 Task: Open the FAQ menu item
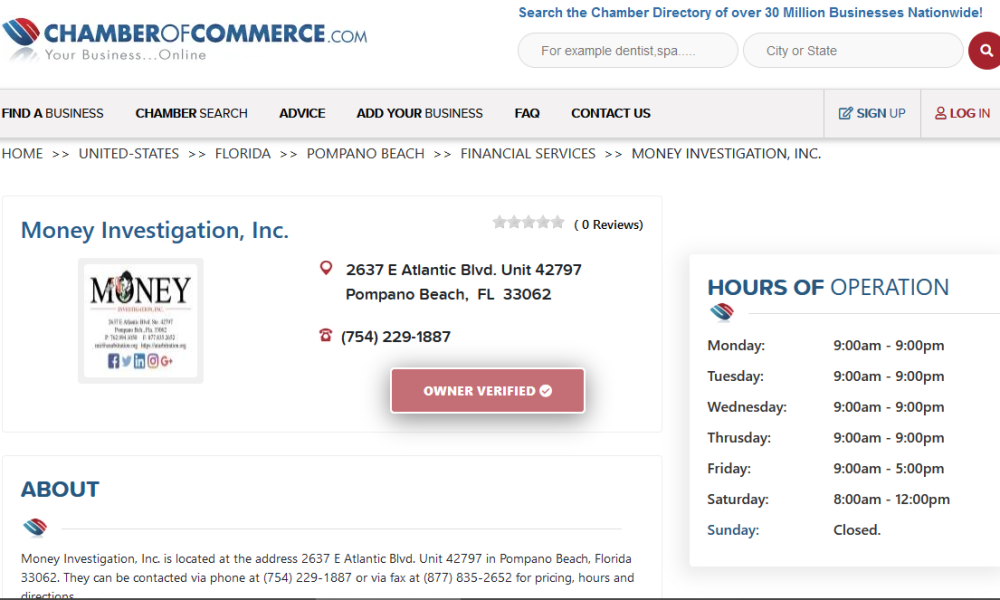527,114
